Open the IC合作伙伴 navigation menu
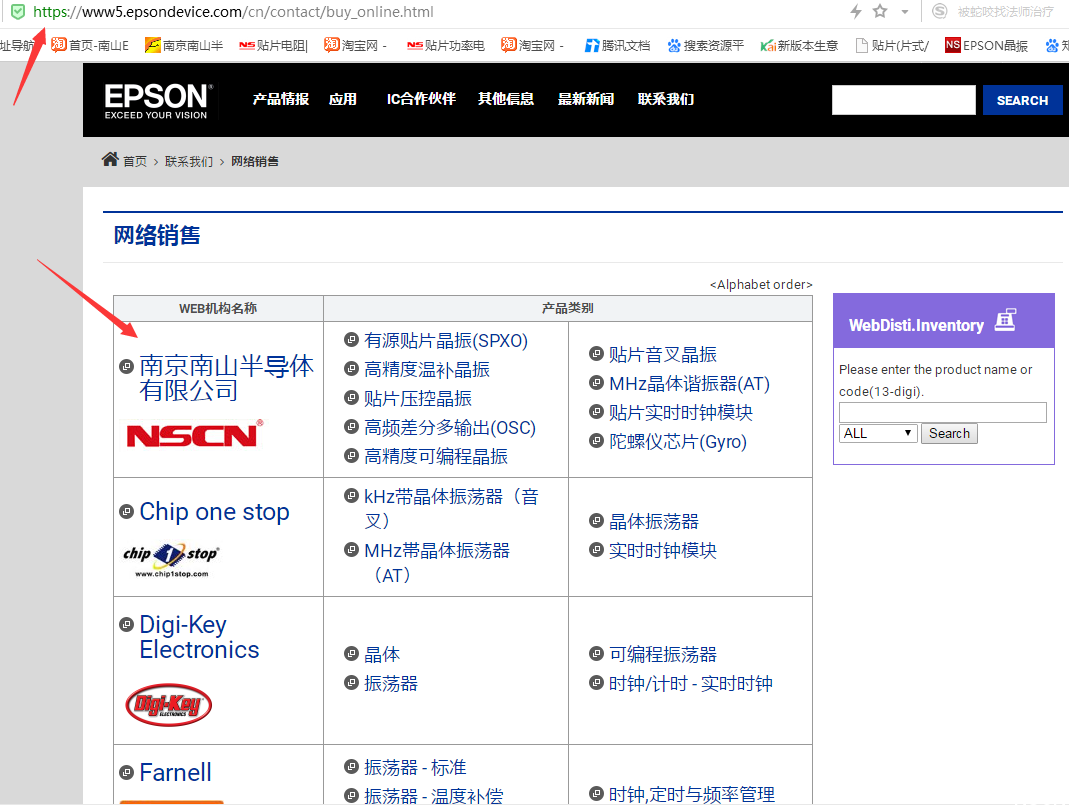Screen dimensions: 1069x809 421,99
